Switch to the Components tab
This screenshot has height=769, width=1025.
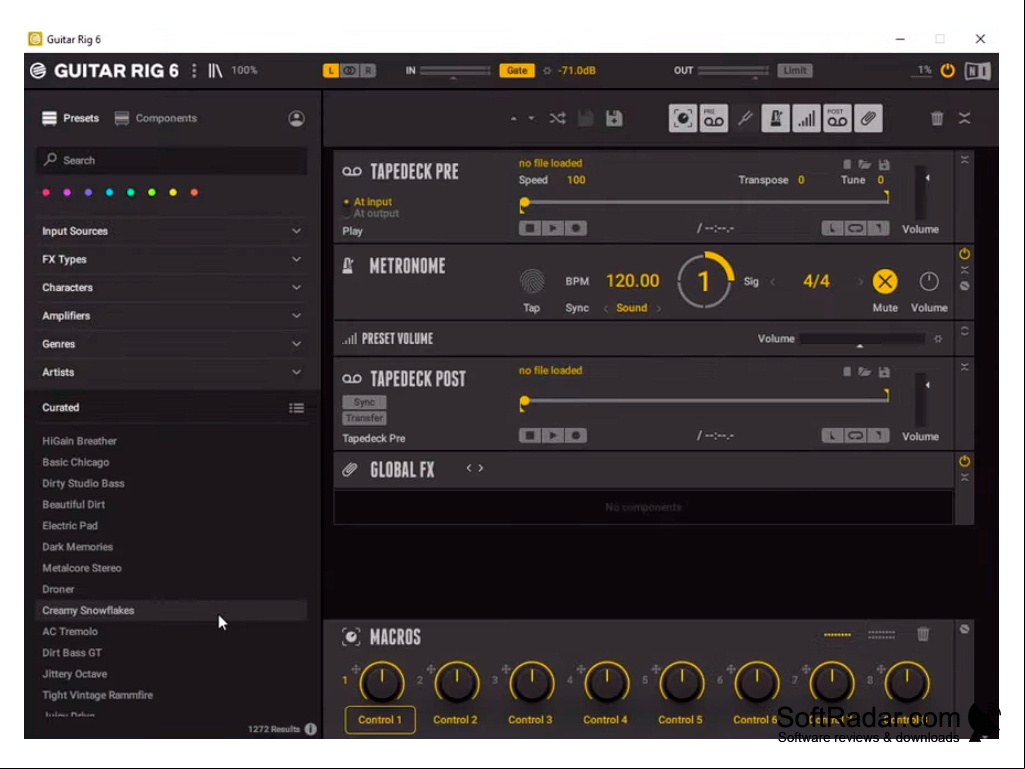(x=156, y=118)
